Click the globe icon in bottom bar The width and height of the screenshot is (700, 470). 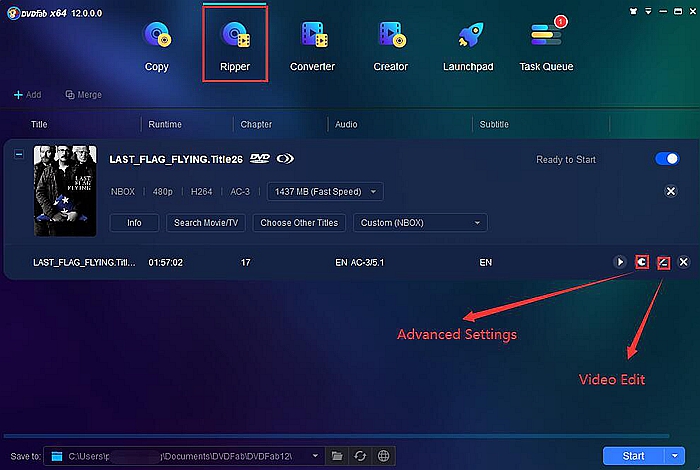coord(383,456)
